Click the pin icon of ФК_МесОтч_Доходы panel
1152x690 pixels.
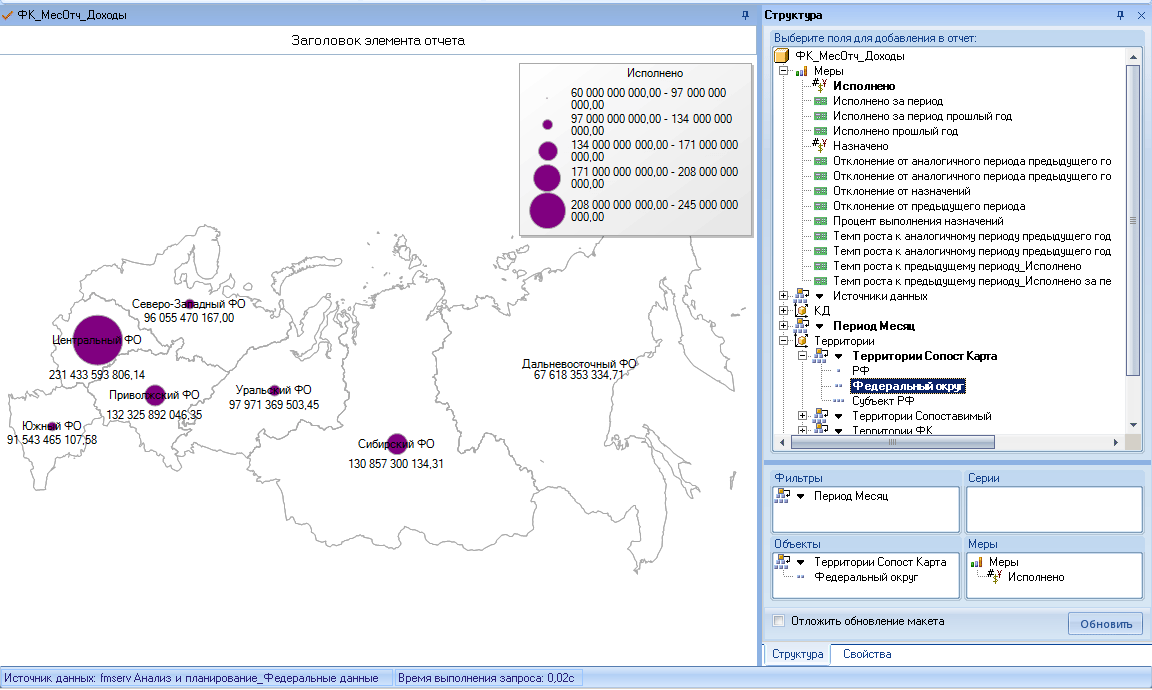(745, 15)
